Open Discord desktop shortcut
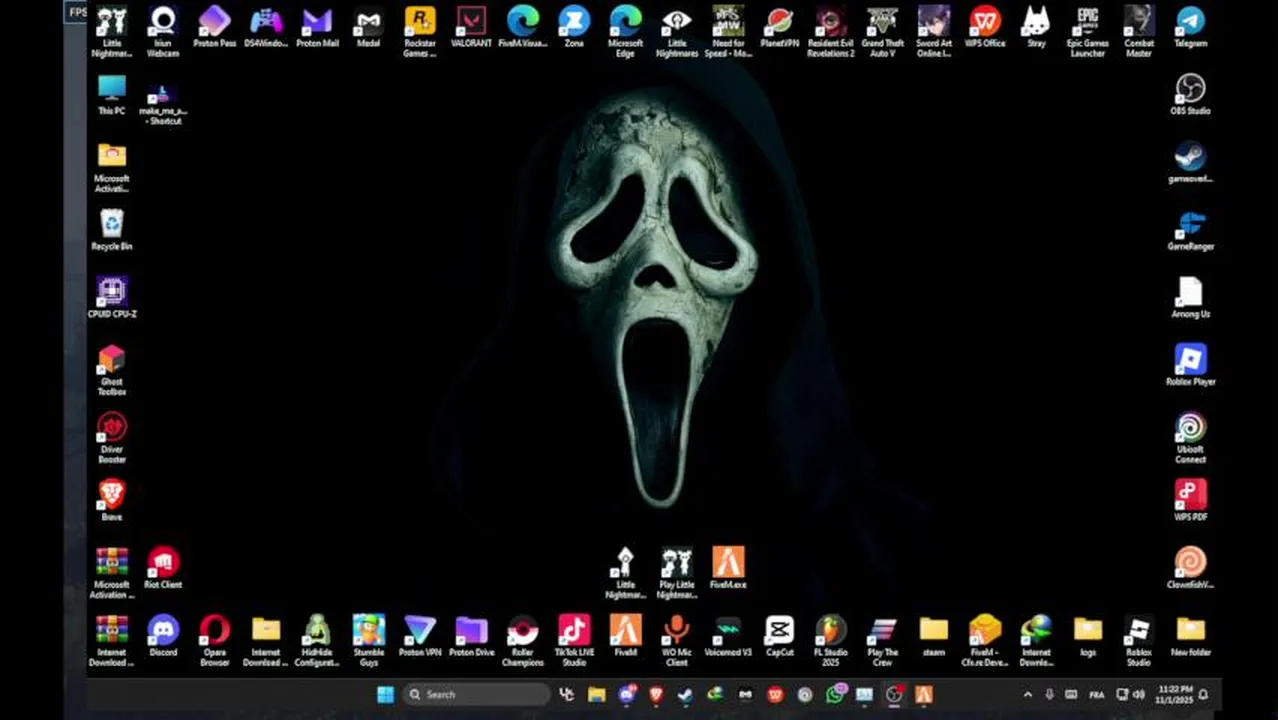The width and height of the screenshot is (1278, 720). point(163,636)
